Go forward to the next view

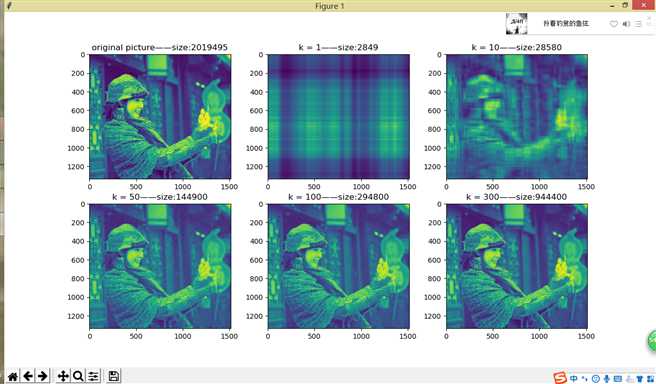pyautogui.click(x=42, y=376)
